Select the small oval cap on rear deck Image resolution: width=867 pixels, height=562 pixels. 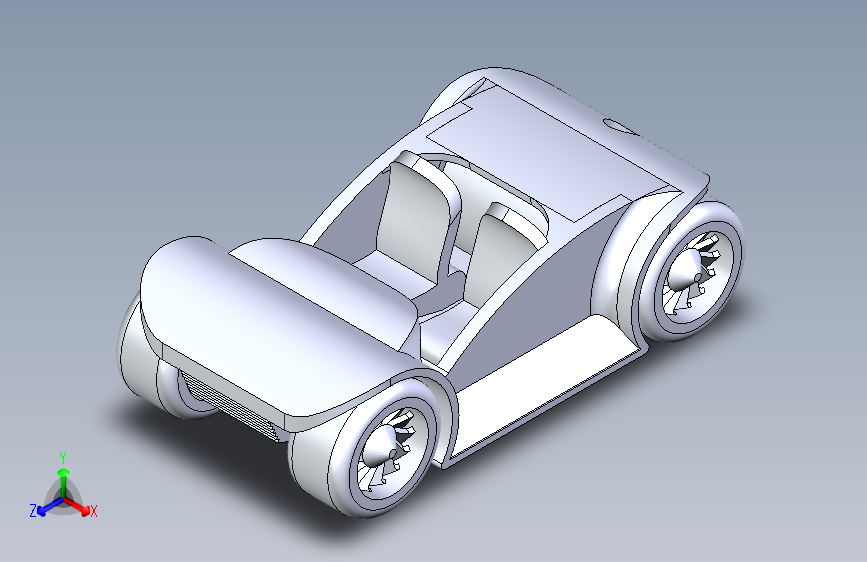click(x=620, y=127)
